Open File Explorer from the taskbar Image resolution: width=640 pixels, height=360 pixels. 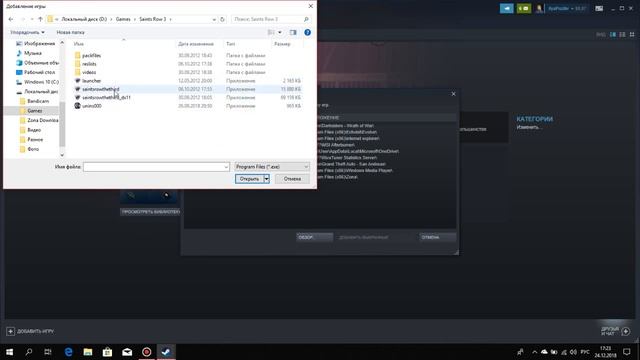(x=88, y=352)
